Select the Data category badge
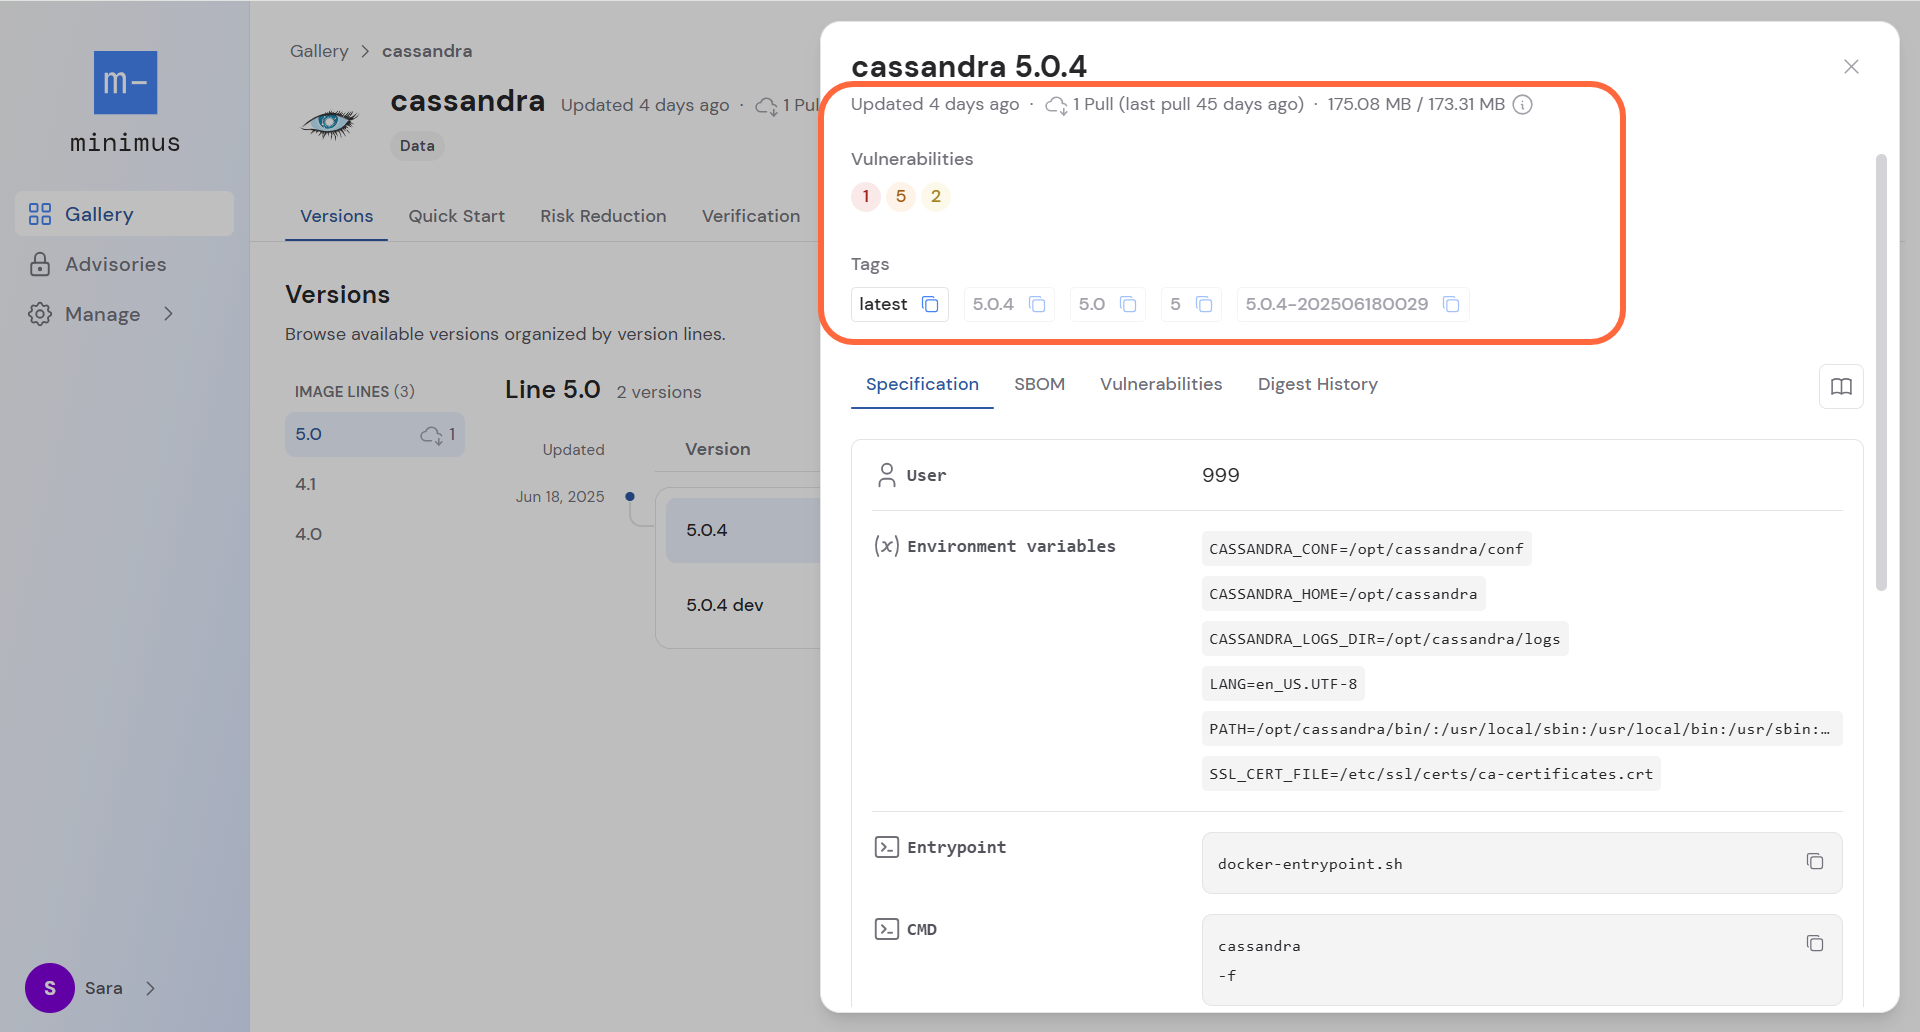 click(417, 146)
